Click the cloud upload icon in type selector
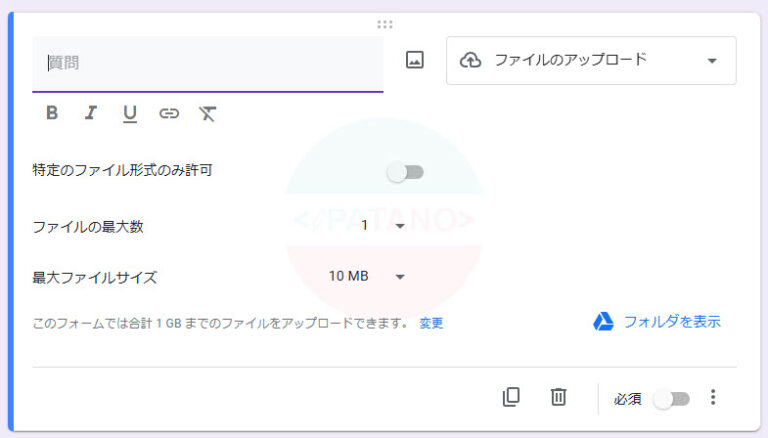Viewport: 768px width, 438px height. click(x=470, y=60)
